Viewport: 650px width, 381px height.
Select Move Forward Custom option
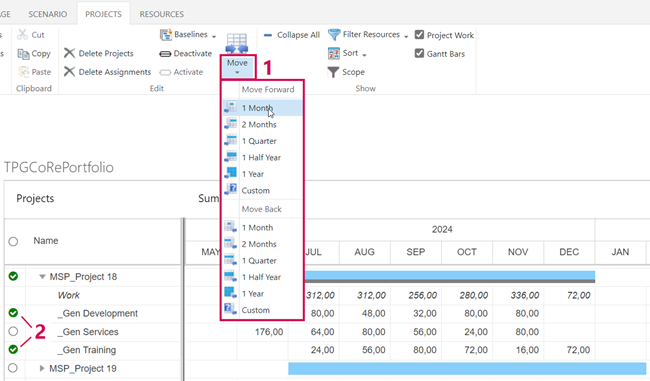(262, 191)
